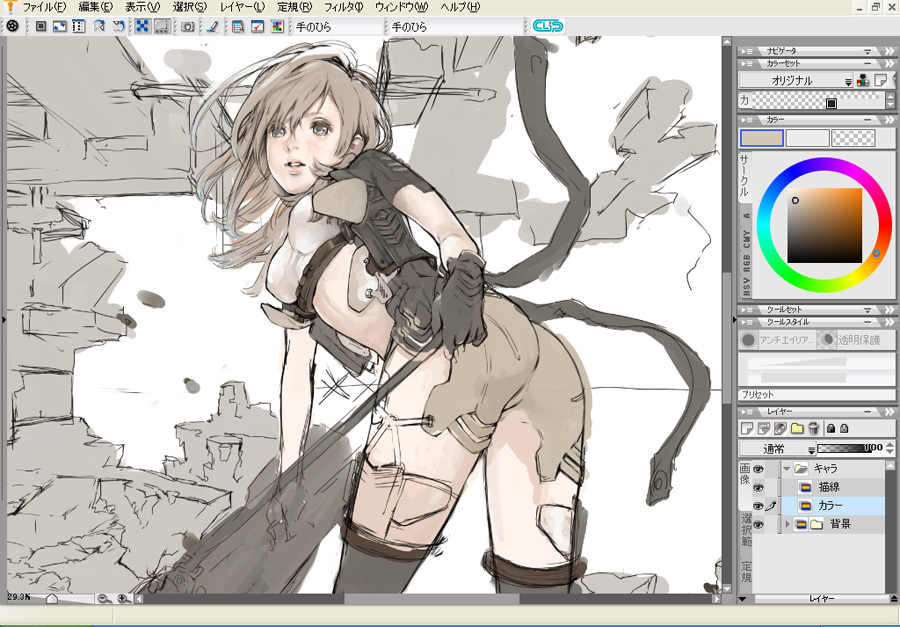The height and width of the screenshot is (627, 900).
Task: Select the beige foreground color swatch
Action: coord(761,138)
